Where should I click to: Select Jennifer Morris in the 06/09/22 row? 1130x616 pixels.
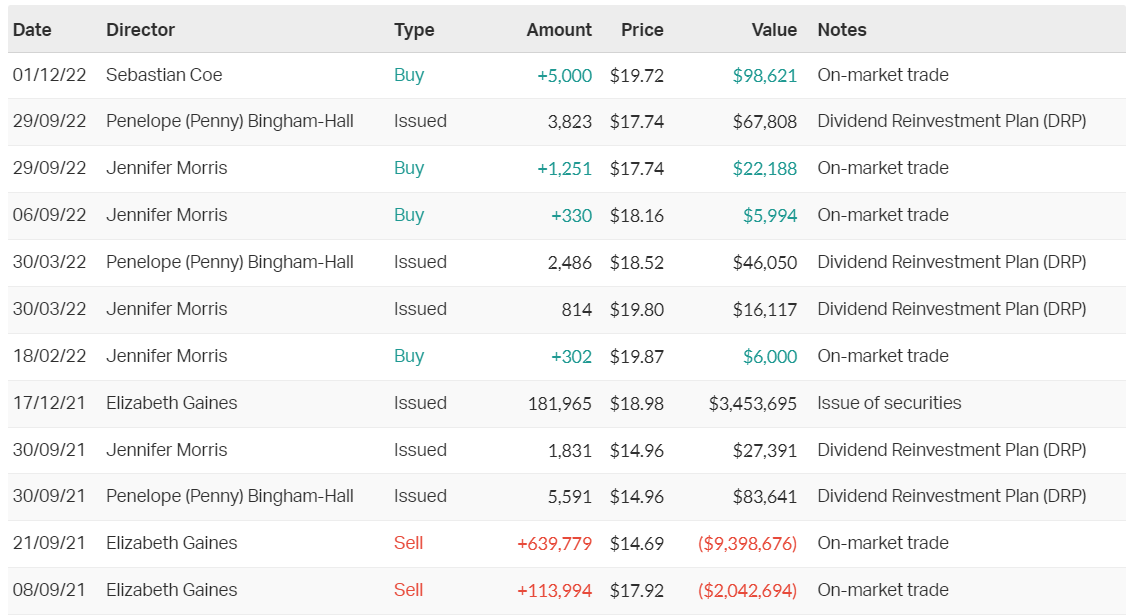166,215
